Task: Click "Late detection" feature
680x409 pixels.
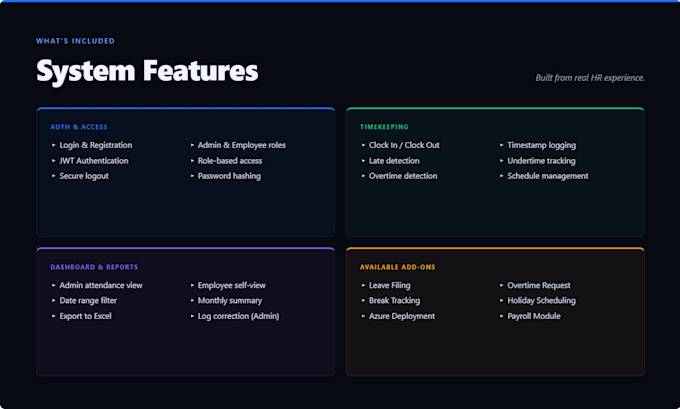Action: pos(394,161)
